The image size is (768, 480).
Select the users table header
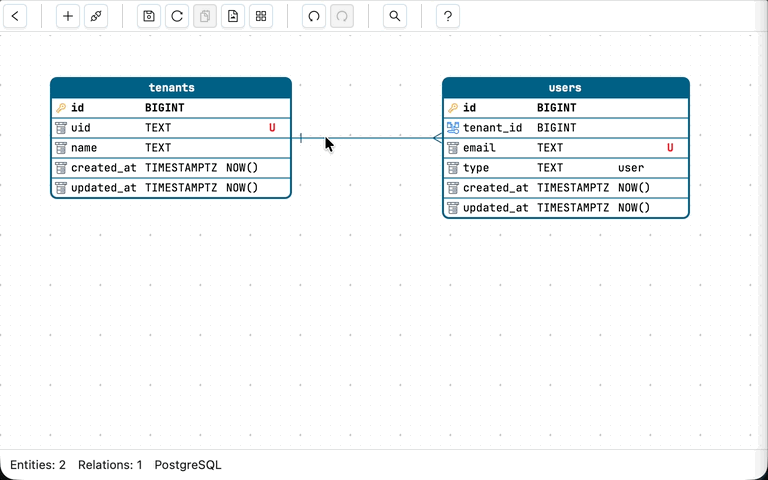(x=565, y=88)
